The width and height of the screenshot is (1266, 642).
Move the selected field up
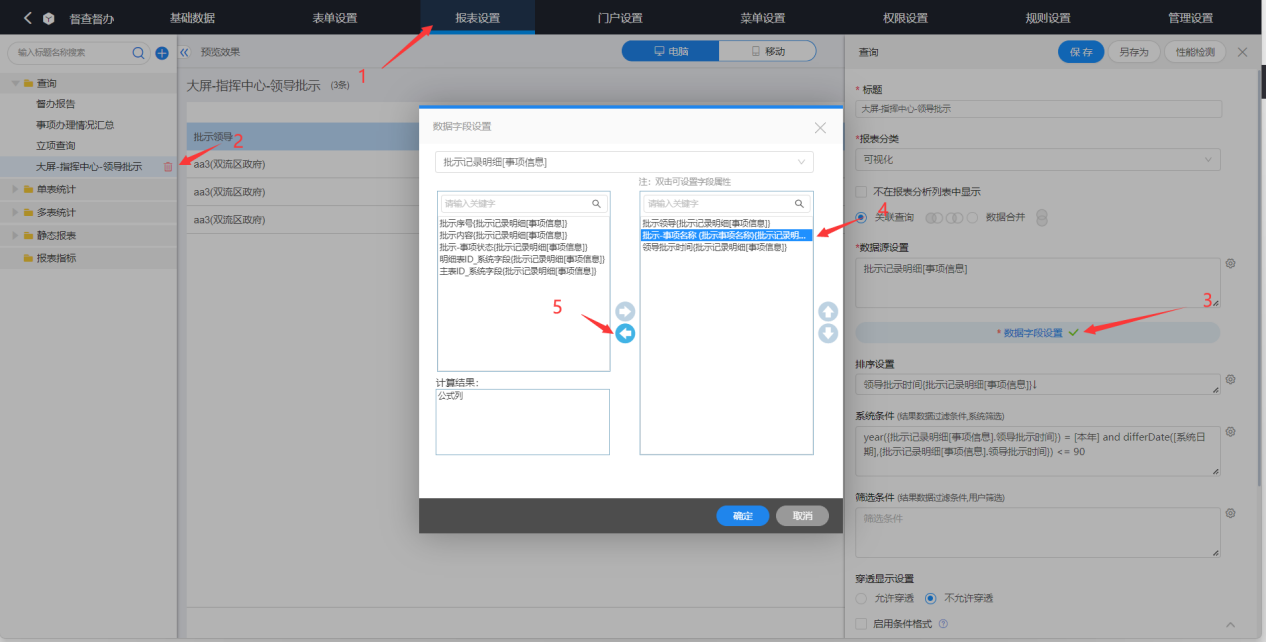tap(828, 312)
